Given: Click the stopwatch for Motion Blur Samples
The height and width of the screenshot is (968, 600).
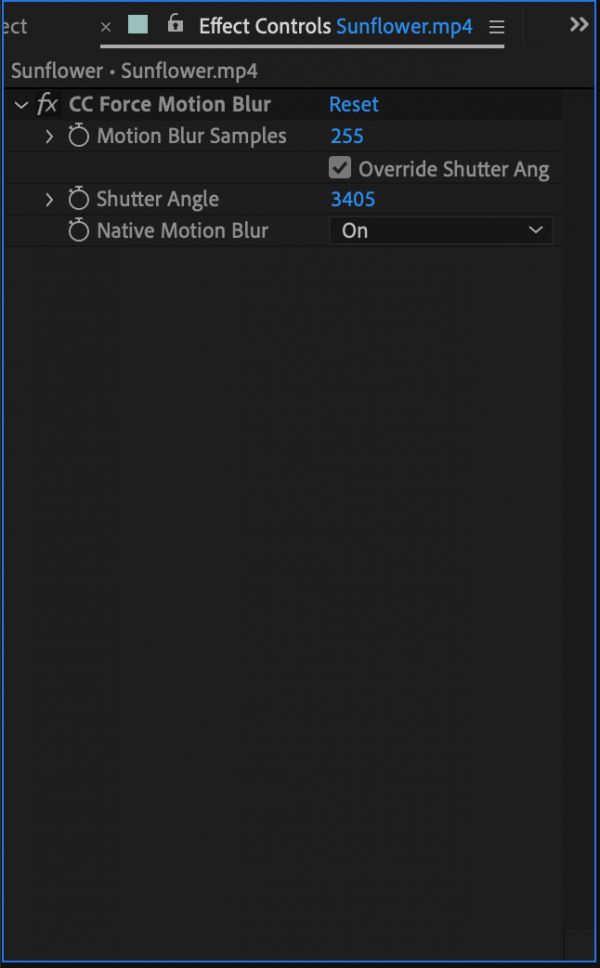Looking at the screenshot, I should click(78, 136).
